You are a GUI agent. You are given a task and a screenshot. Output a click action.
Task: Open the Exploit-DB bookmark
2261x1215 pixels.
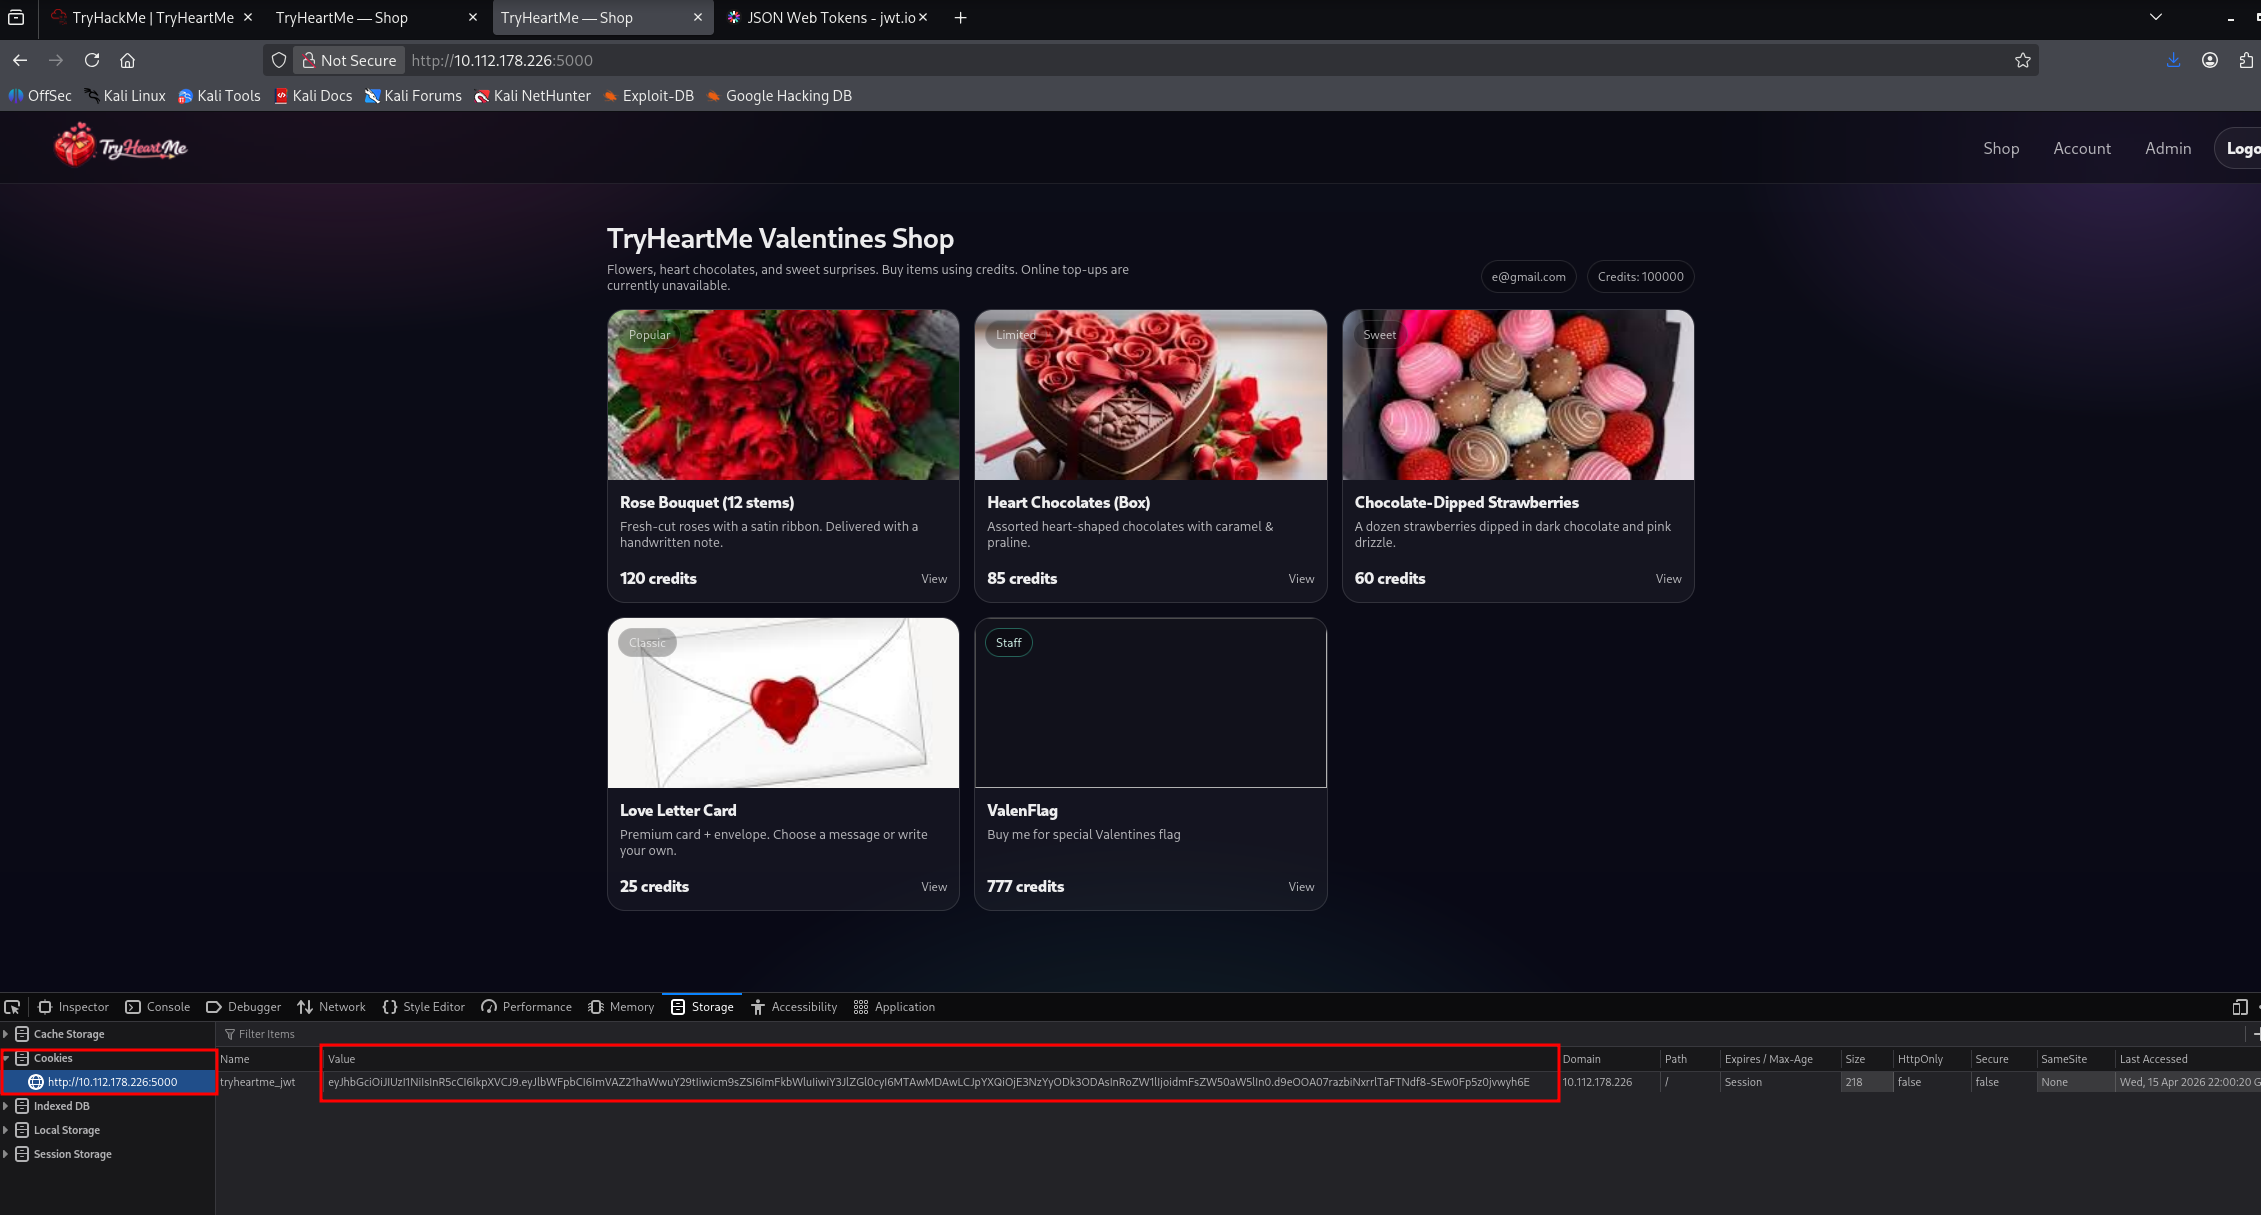click(648, 96)
